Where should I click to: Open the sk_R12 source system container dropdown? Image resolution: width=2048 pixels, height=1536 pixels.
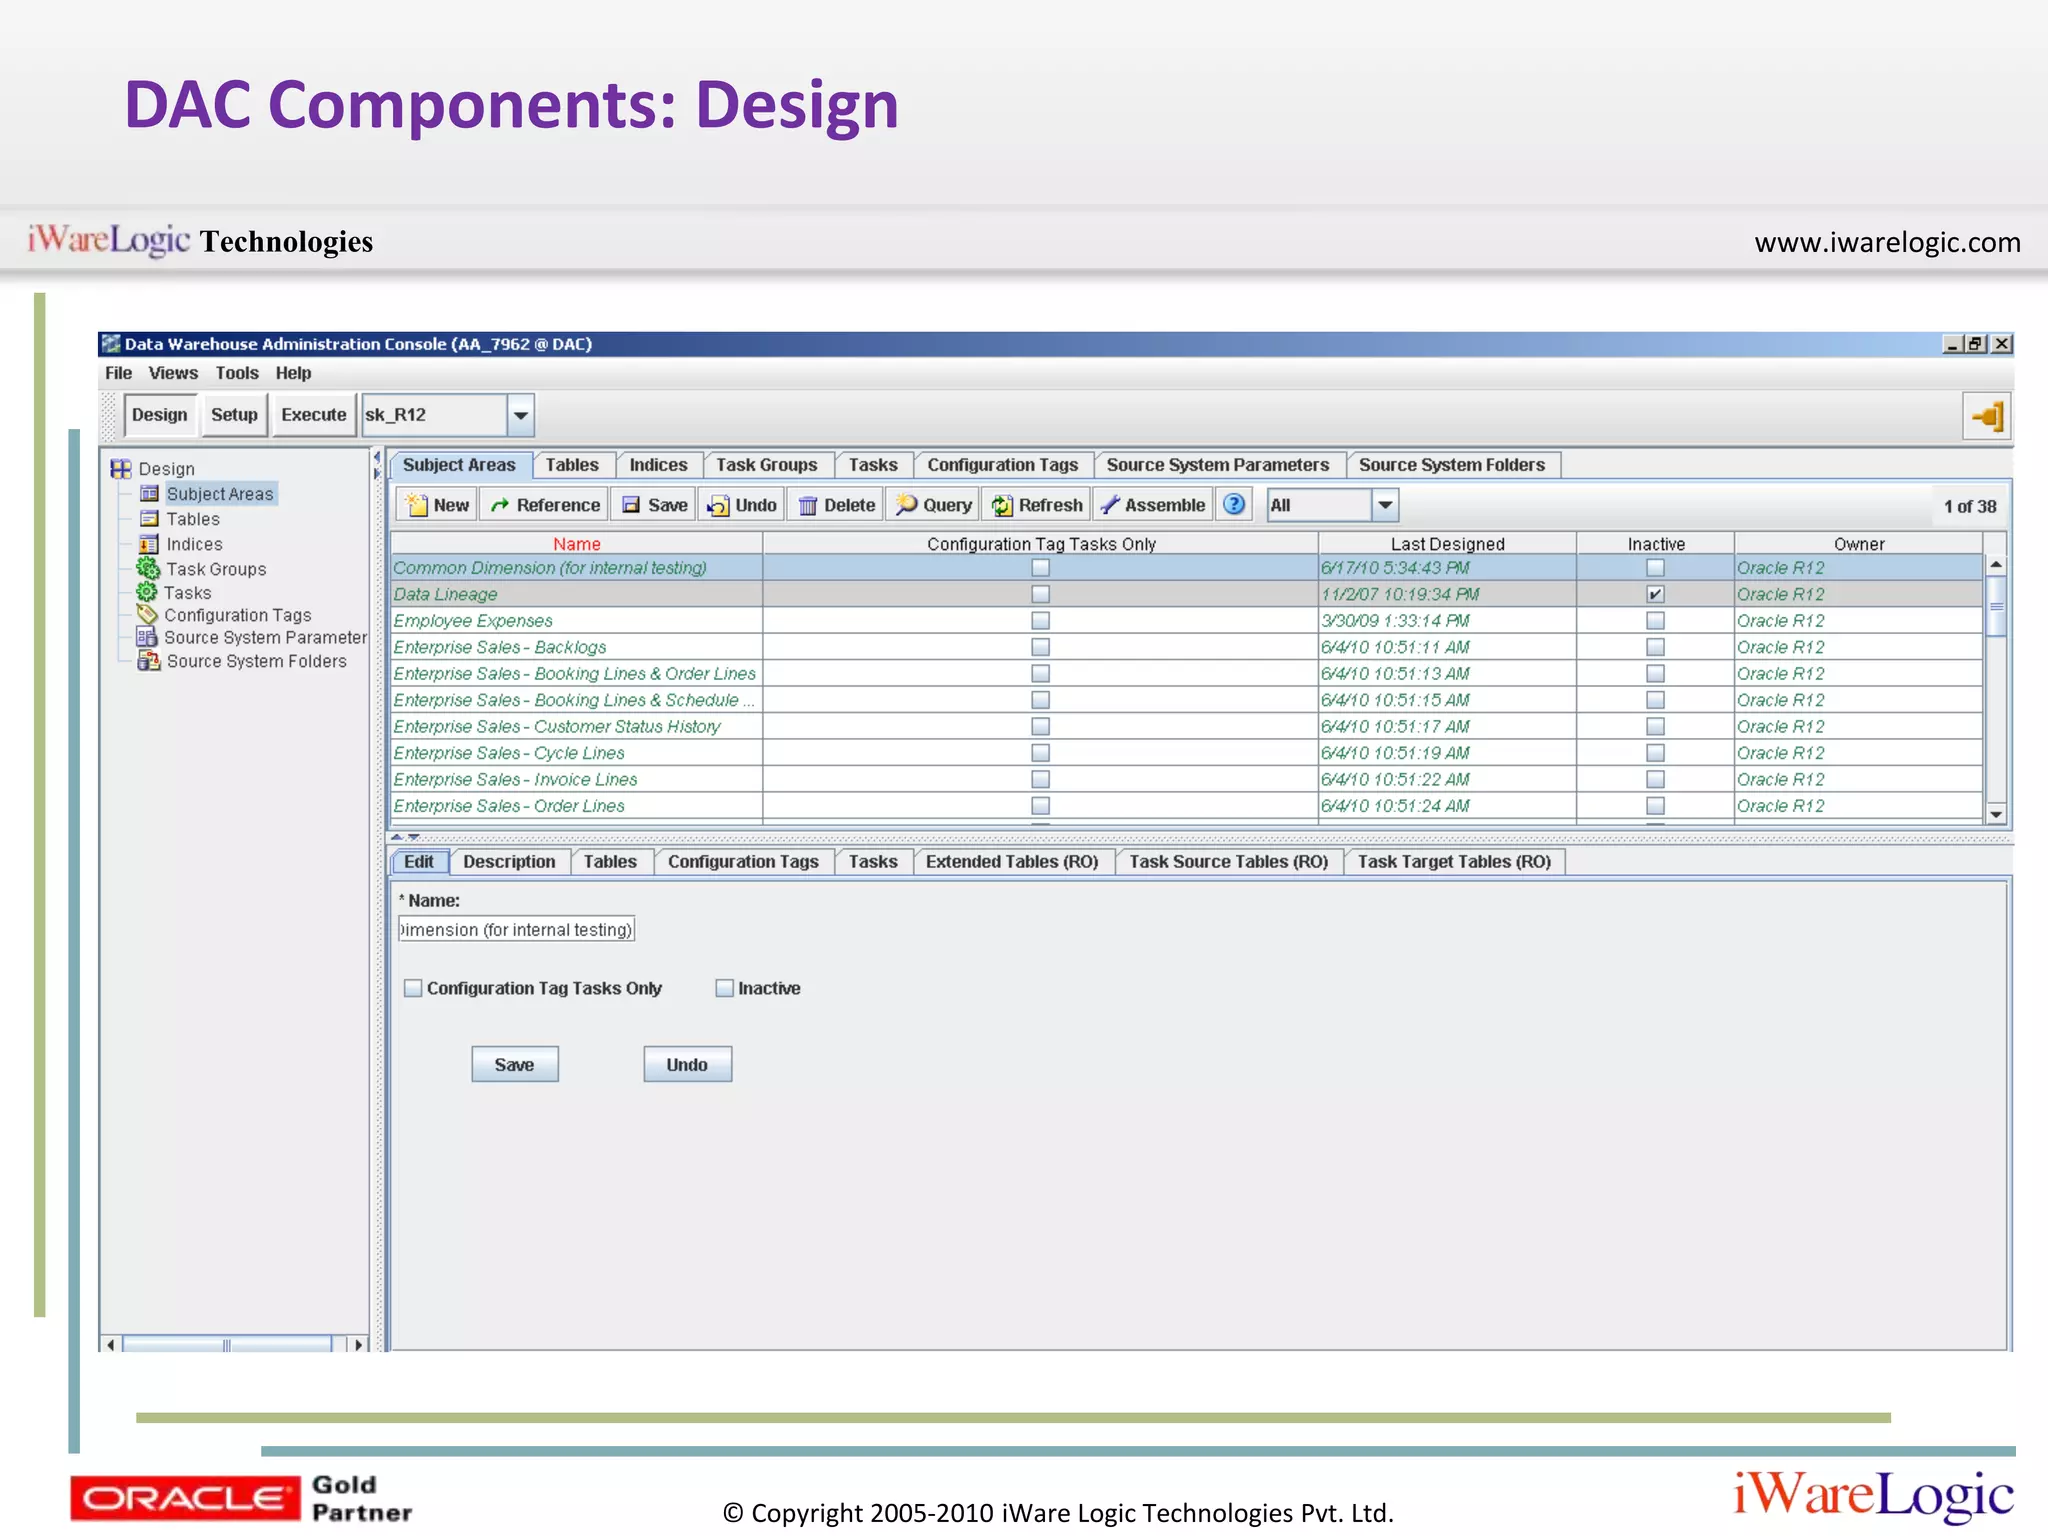click(520, 415)
